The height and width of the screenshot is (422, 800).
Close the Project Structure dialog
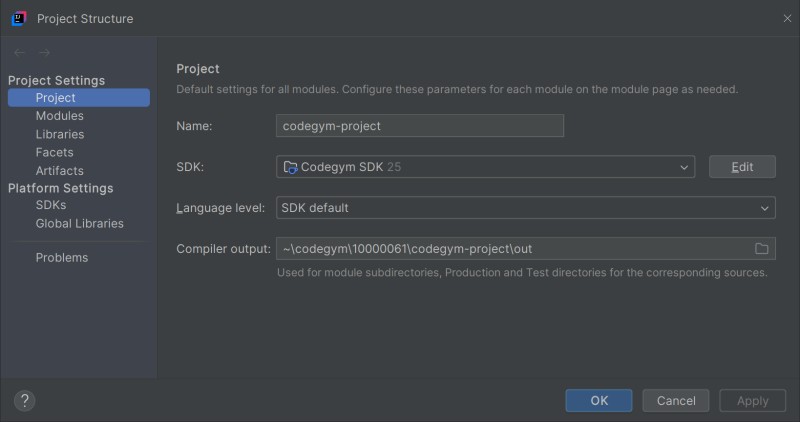[x=786, y=18]
